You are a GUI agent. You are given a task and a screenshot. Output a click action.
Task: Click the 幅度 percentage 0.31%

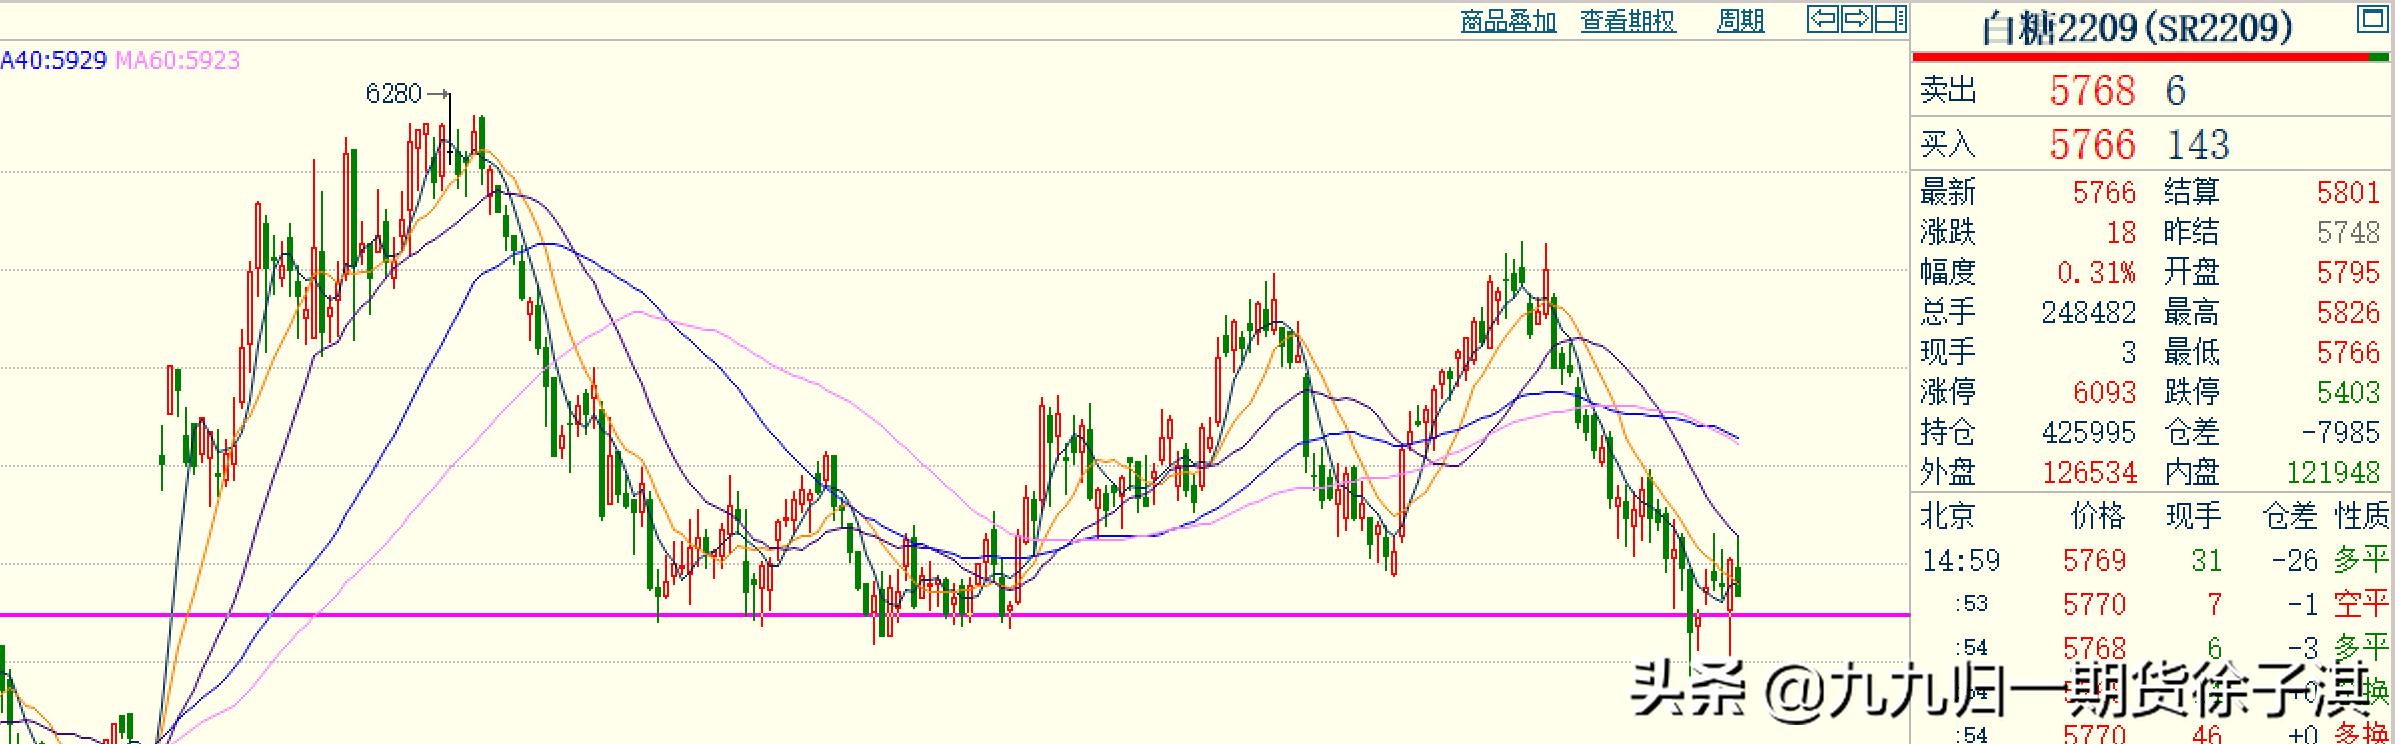2096,272
